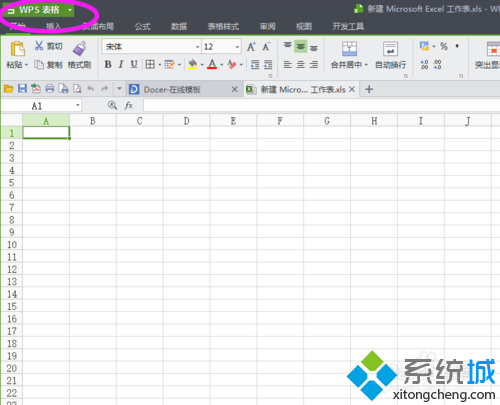
Task: Toggle align text left
Action: [288, 64]
